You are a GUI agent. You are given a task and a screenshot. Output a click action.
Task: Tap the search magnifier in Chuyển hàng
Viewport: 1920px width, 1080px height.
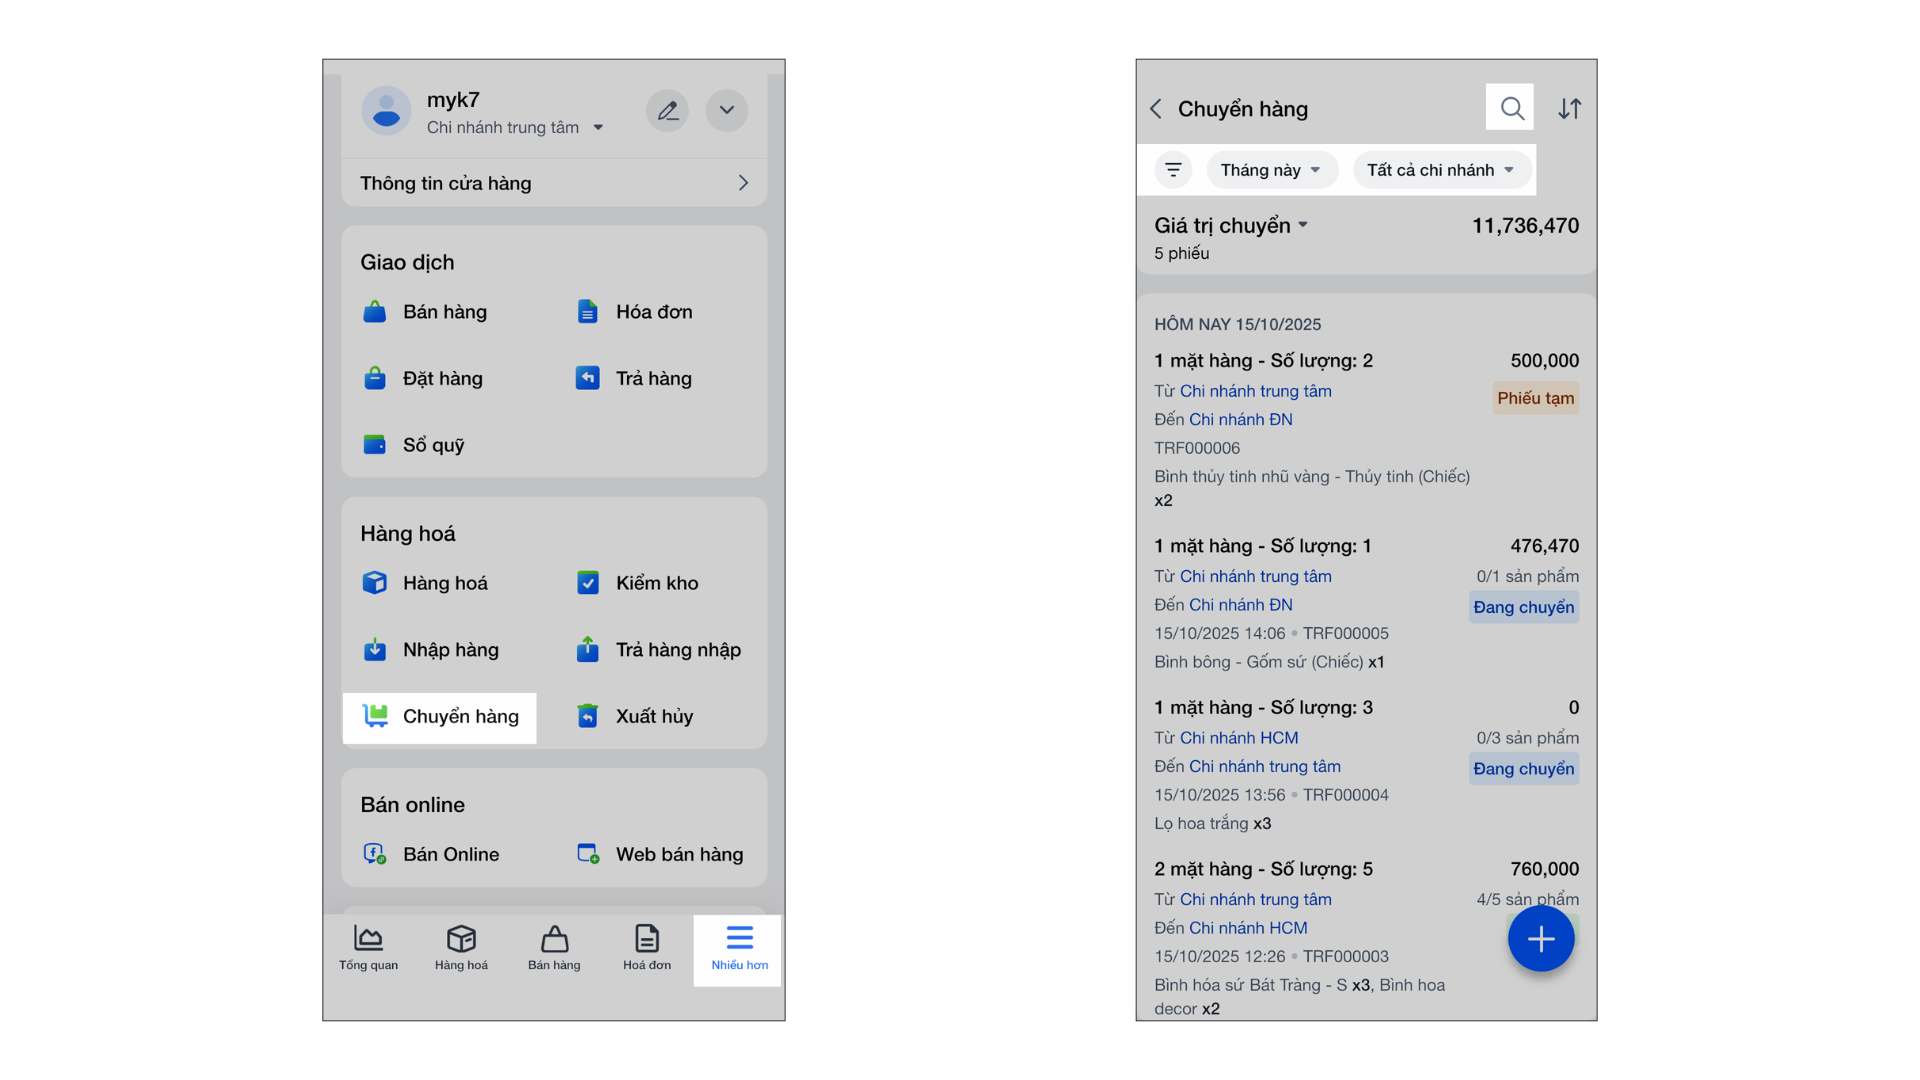(x=1510, y=108)
